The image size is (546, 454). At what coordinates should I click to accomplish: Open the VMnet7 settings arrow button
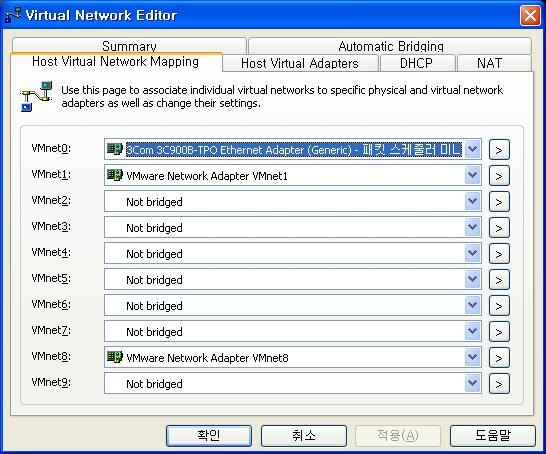click(x=499, y=331)
